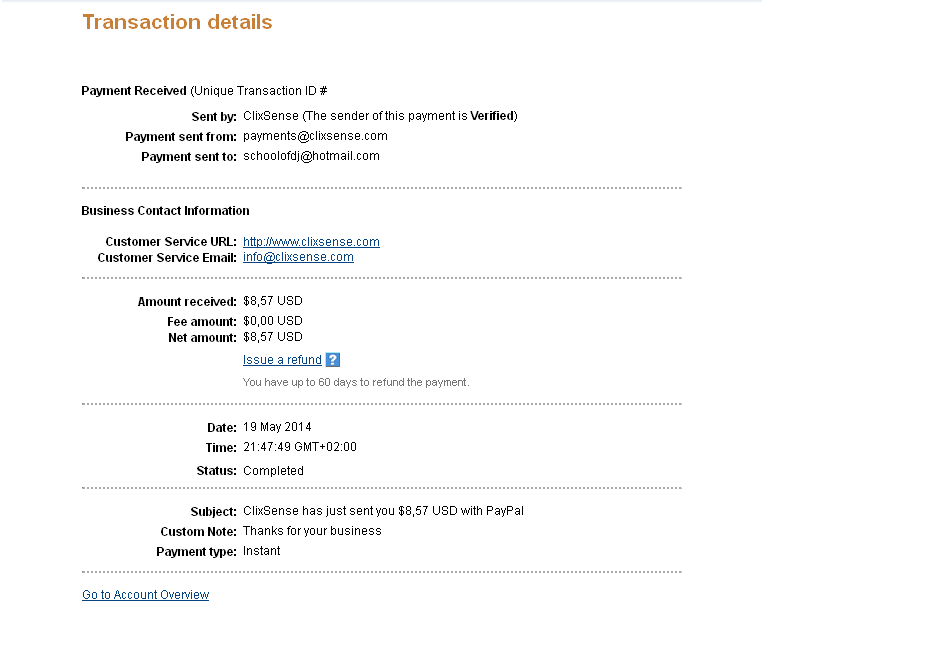Go to Account Overview
The height and width of the screenshot is (645, 947).
click(146, 595)
